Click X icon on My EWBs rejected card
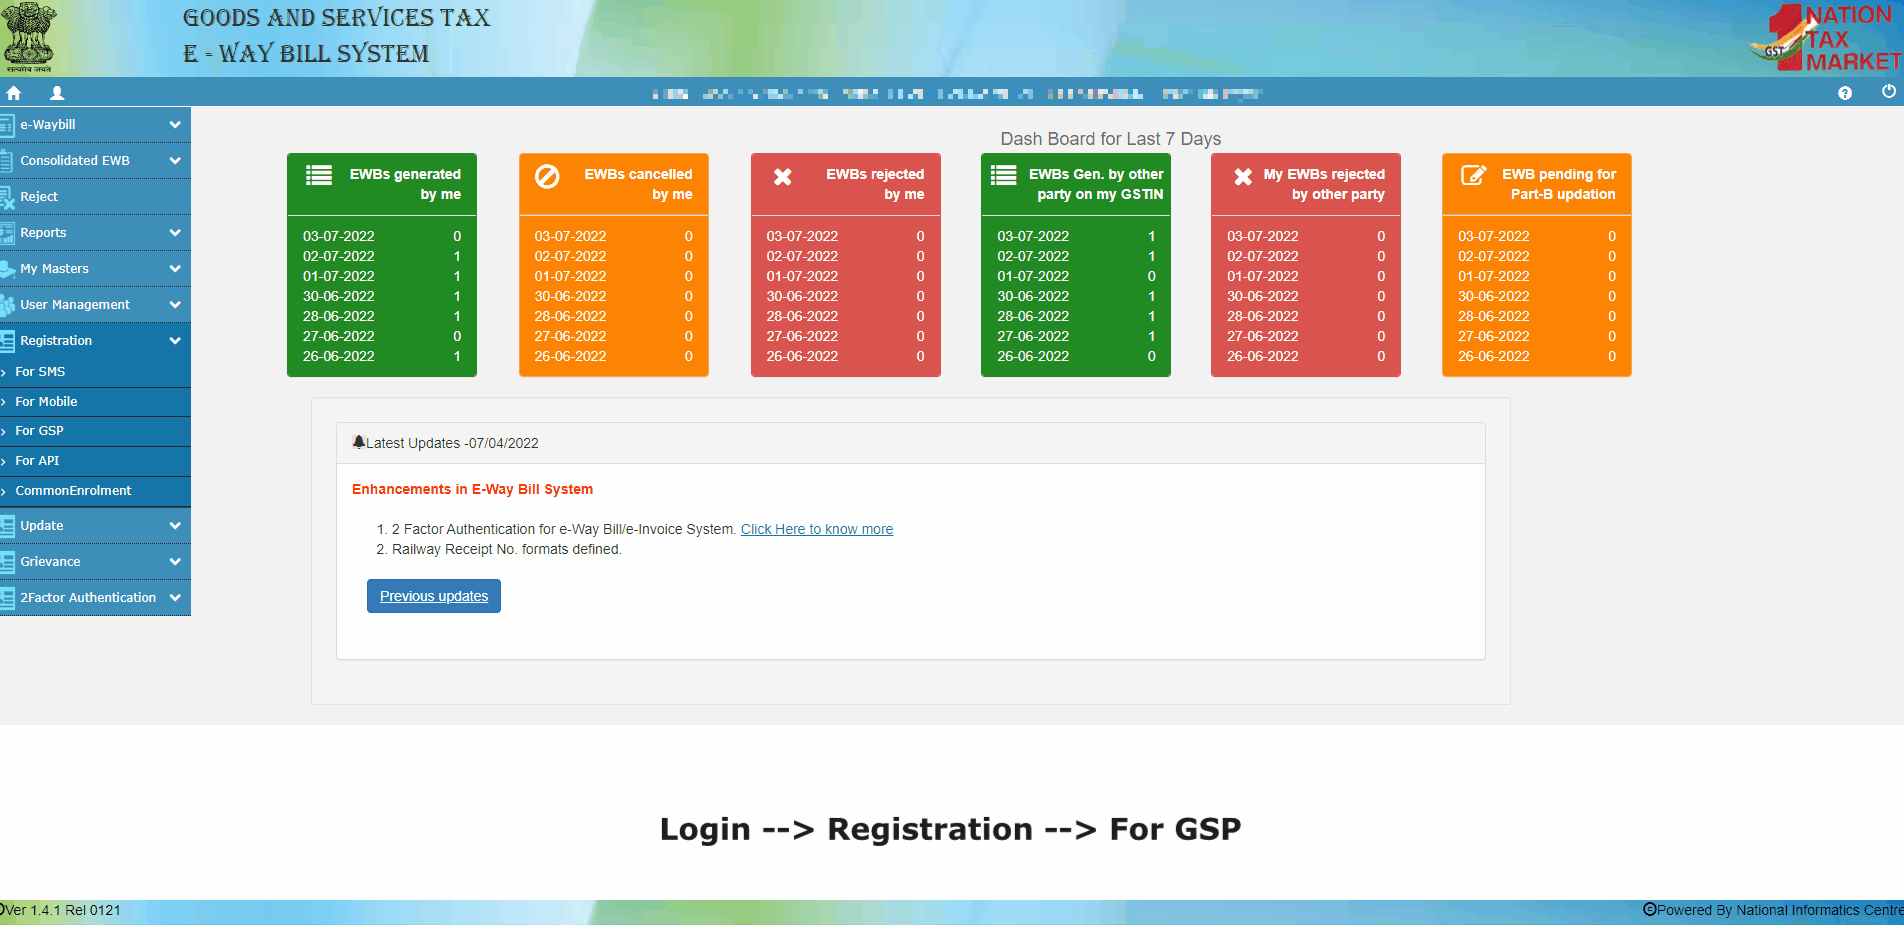Image resolution: width=1904 pixels, height=925 pixels. (1243, 177)
